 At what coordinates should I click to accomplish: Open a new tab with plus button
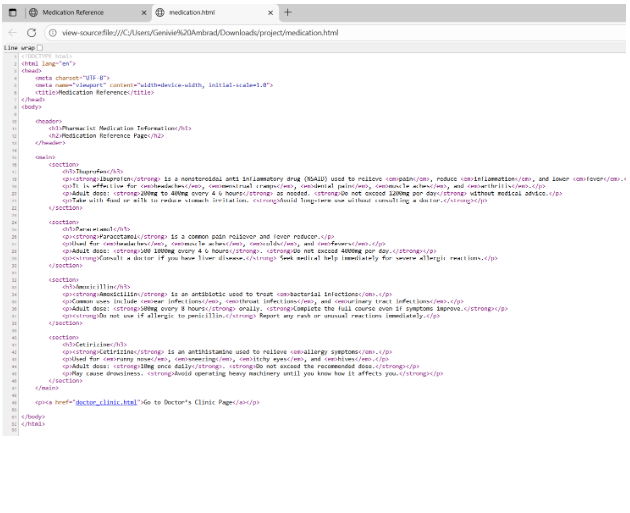(x=288, y=12)
